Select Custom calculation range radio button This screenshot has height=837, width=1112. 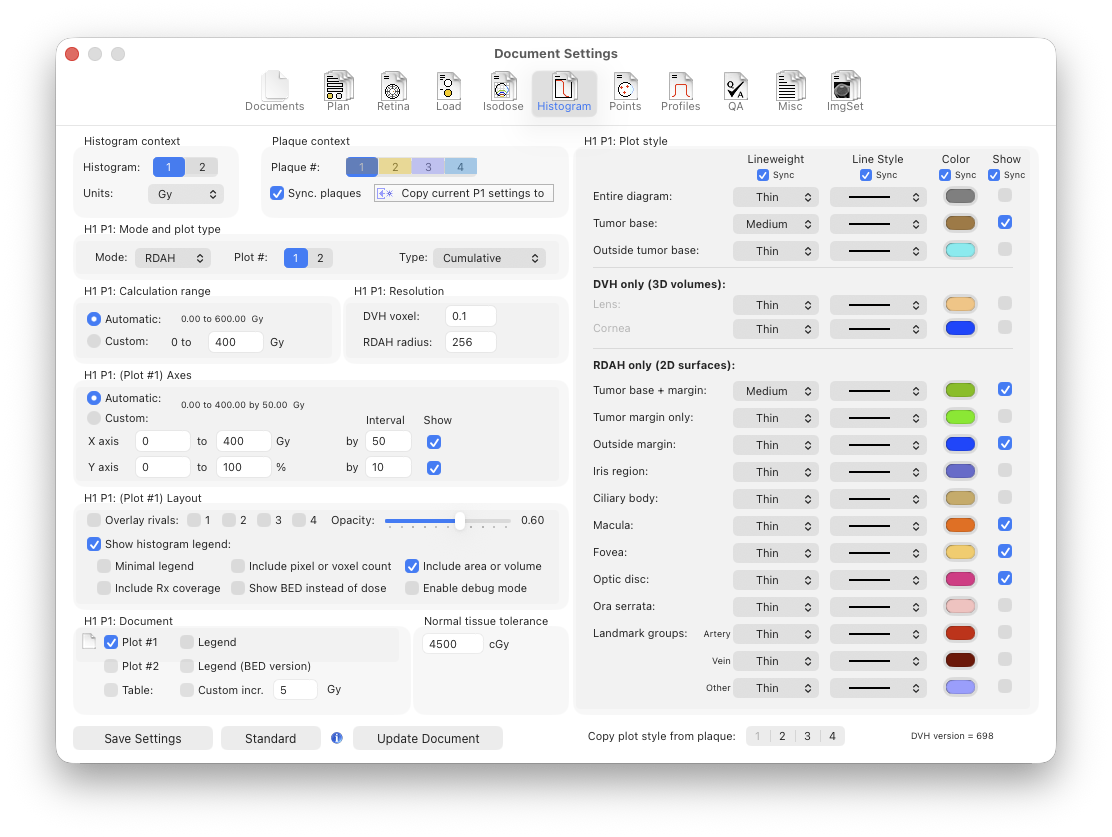click(x=94, y=342)
